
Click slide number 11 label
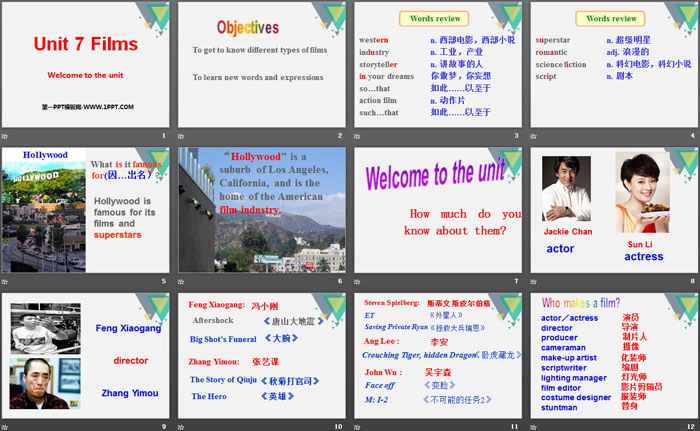coord(514,427)
